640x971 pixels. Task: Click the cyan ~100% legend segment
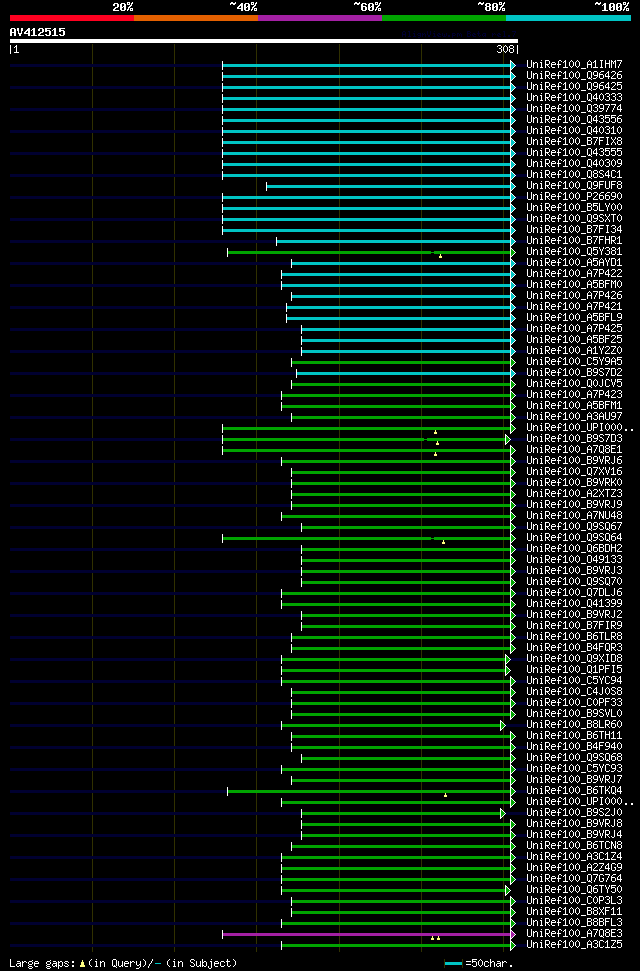[x=569, y=18]
